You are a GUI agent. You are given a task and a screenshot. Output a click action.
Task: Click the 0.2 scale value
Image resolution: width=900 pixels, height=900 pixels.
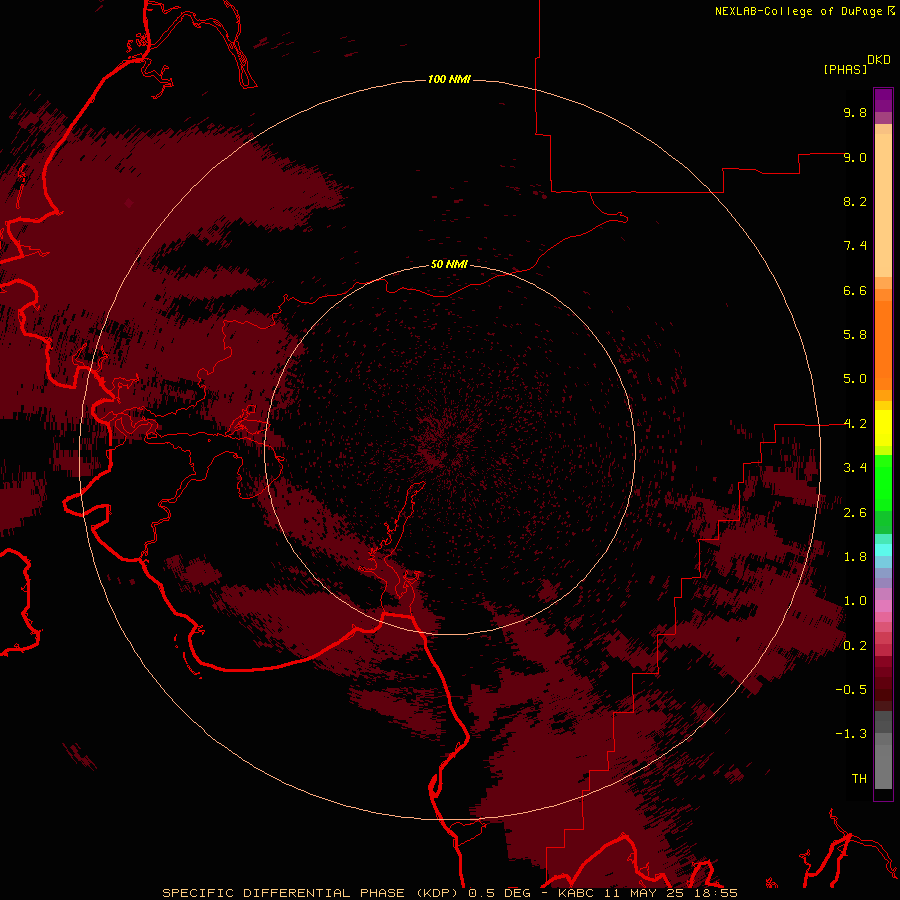coord(855,646)
